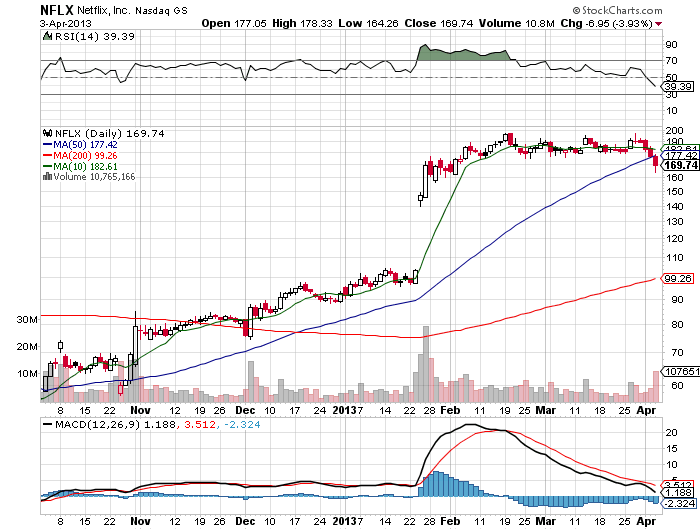Click the date '3-Apr-2013'

(65, 24)
